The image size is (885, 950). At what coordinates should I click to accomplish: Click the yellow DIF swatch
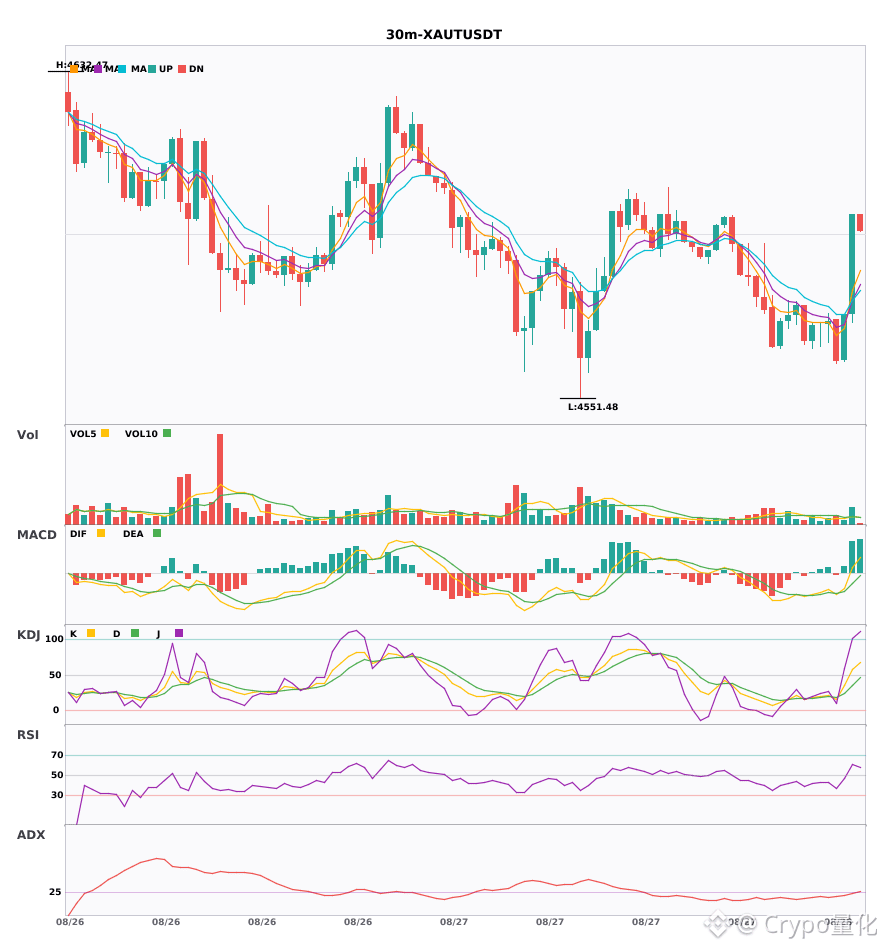point(101,533)
